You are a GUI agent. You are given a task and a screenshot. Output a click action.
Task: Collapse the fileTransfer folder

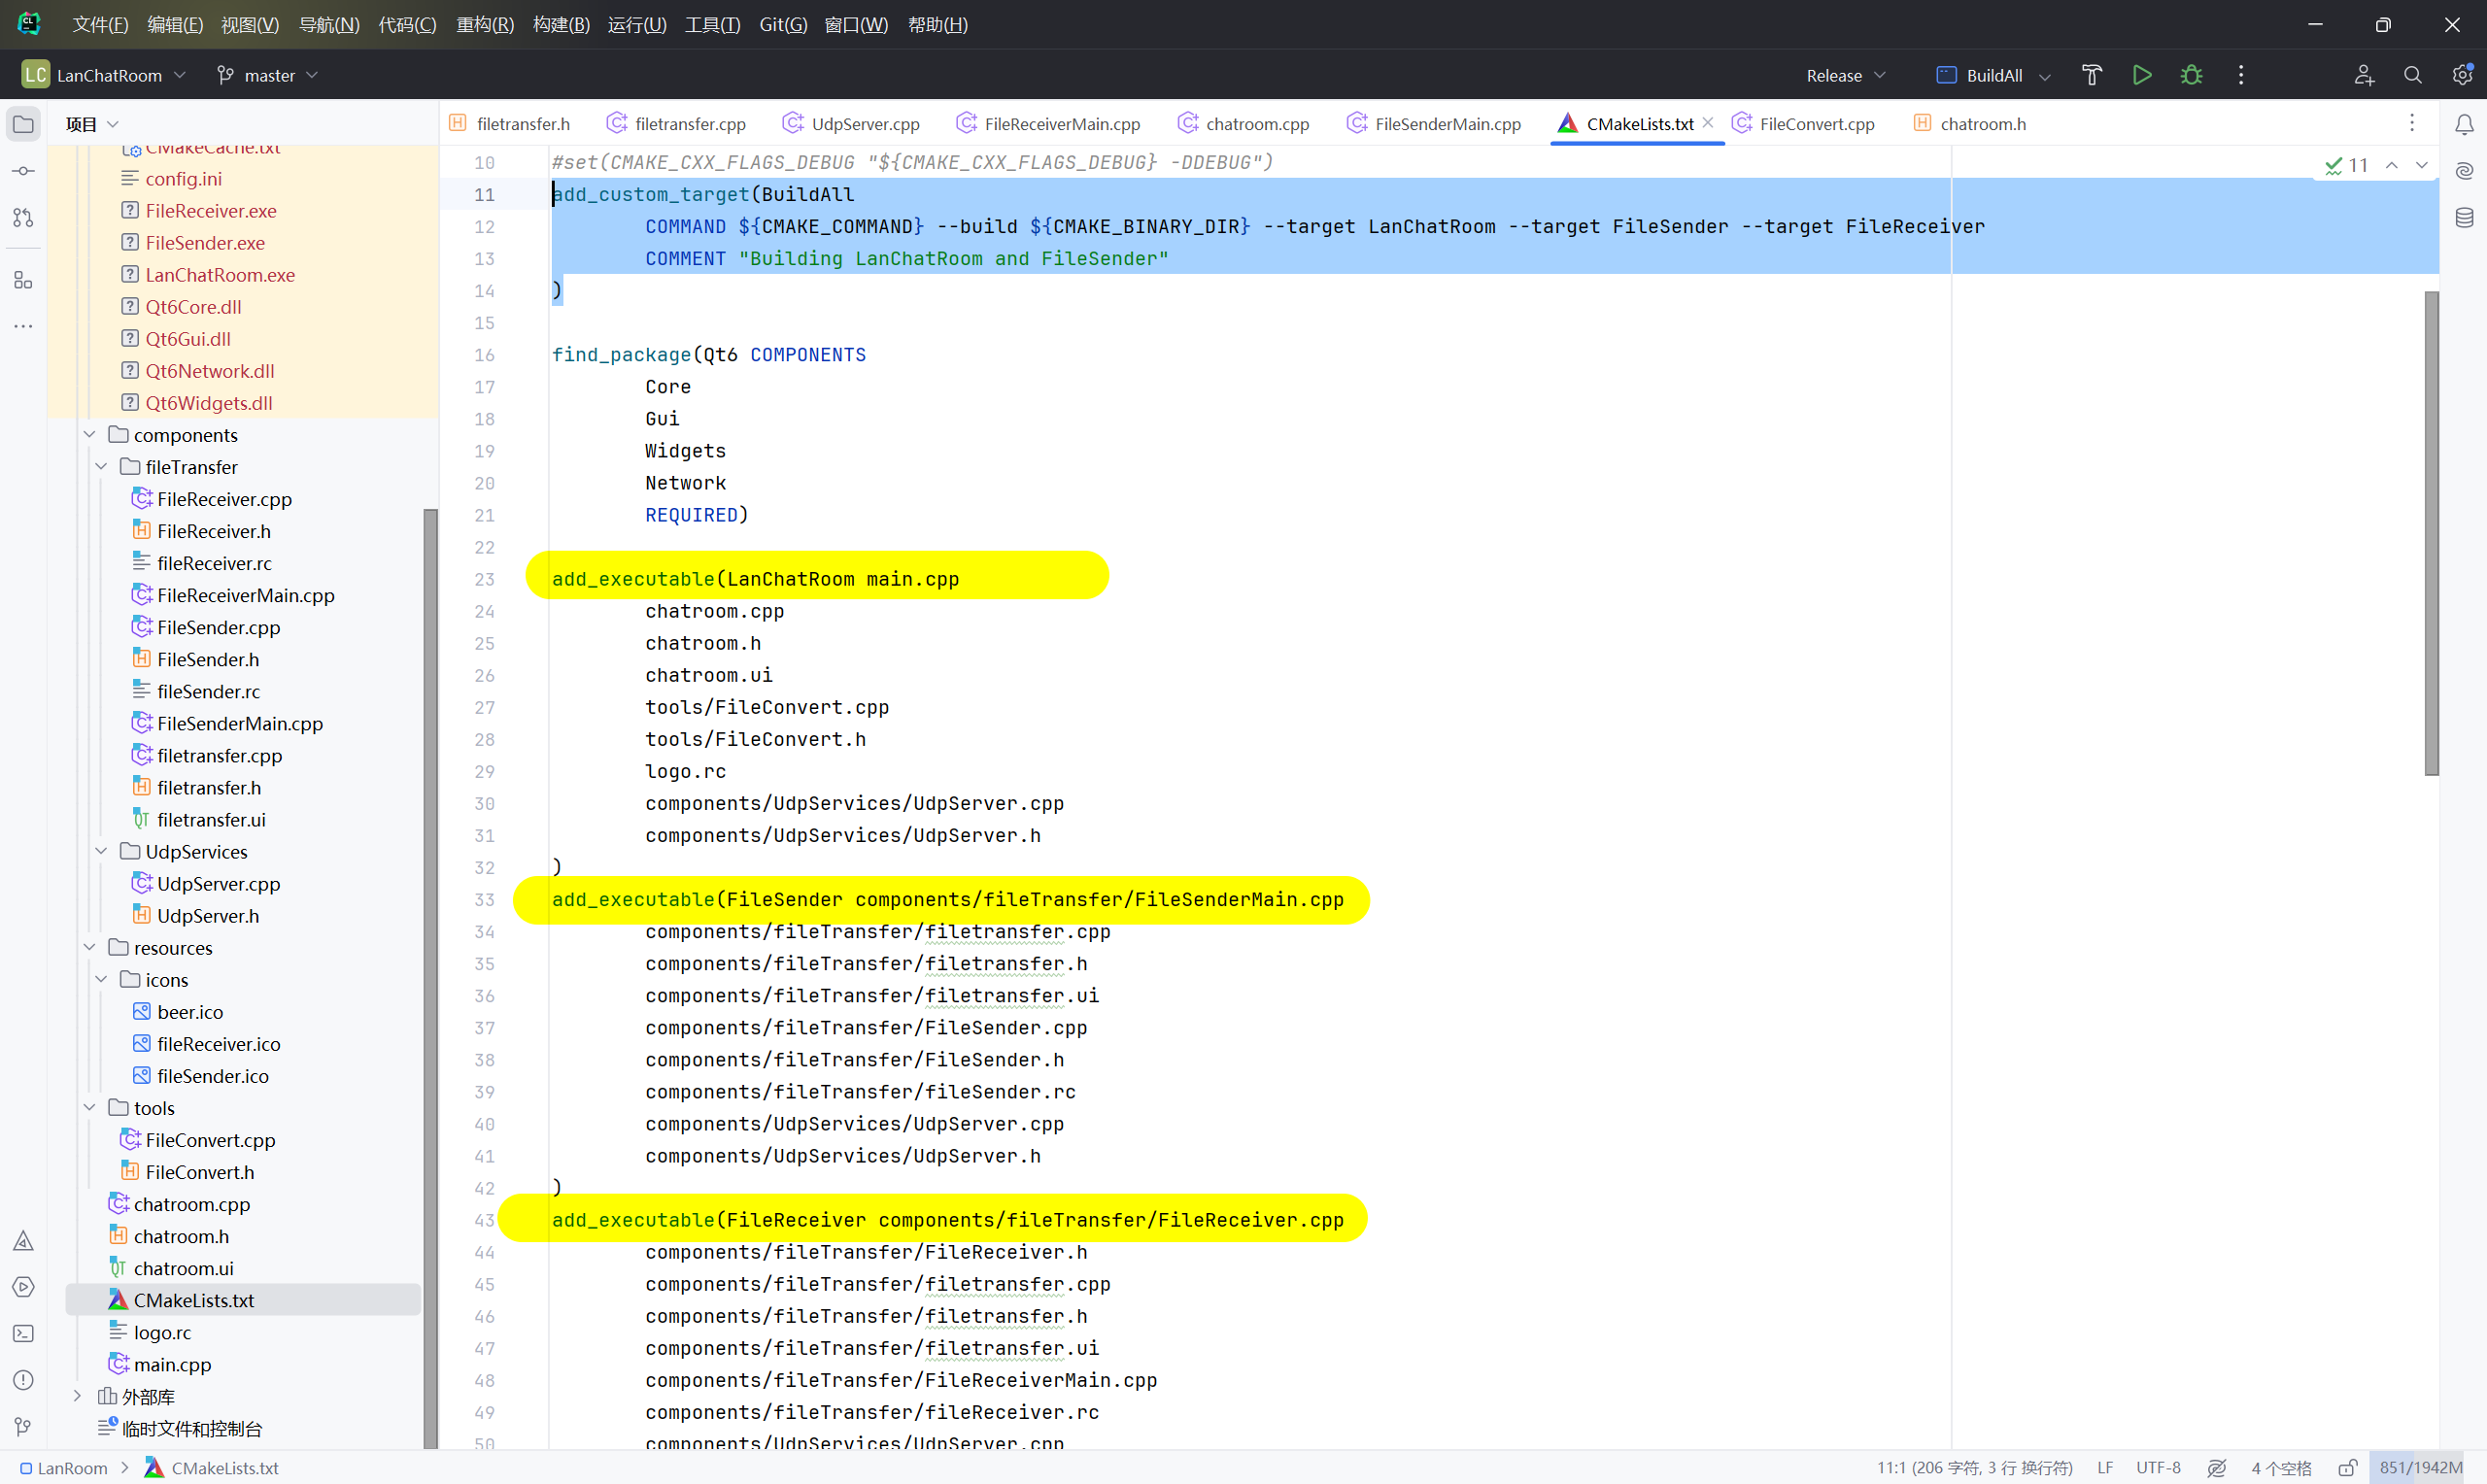click(x=101, y=467)
